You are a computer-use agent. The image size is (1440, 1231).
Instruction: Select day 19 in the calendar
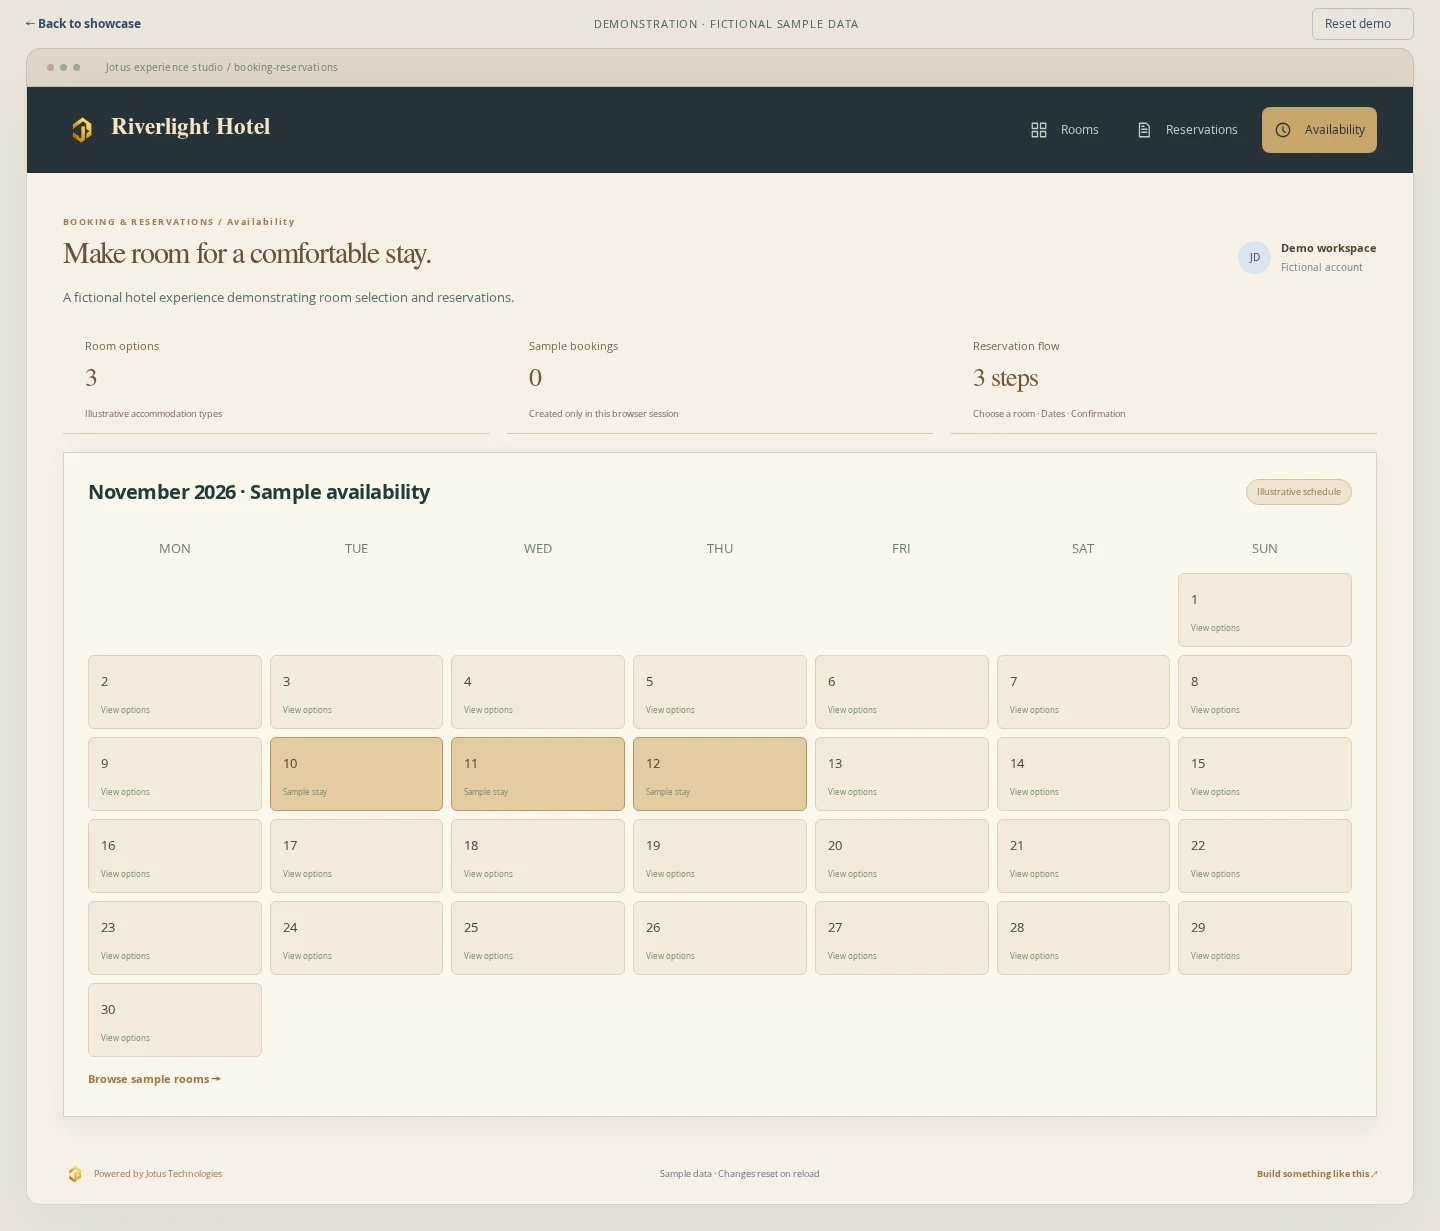tap(720, 856)
